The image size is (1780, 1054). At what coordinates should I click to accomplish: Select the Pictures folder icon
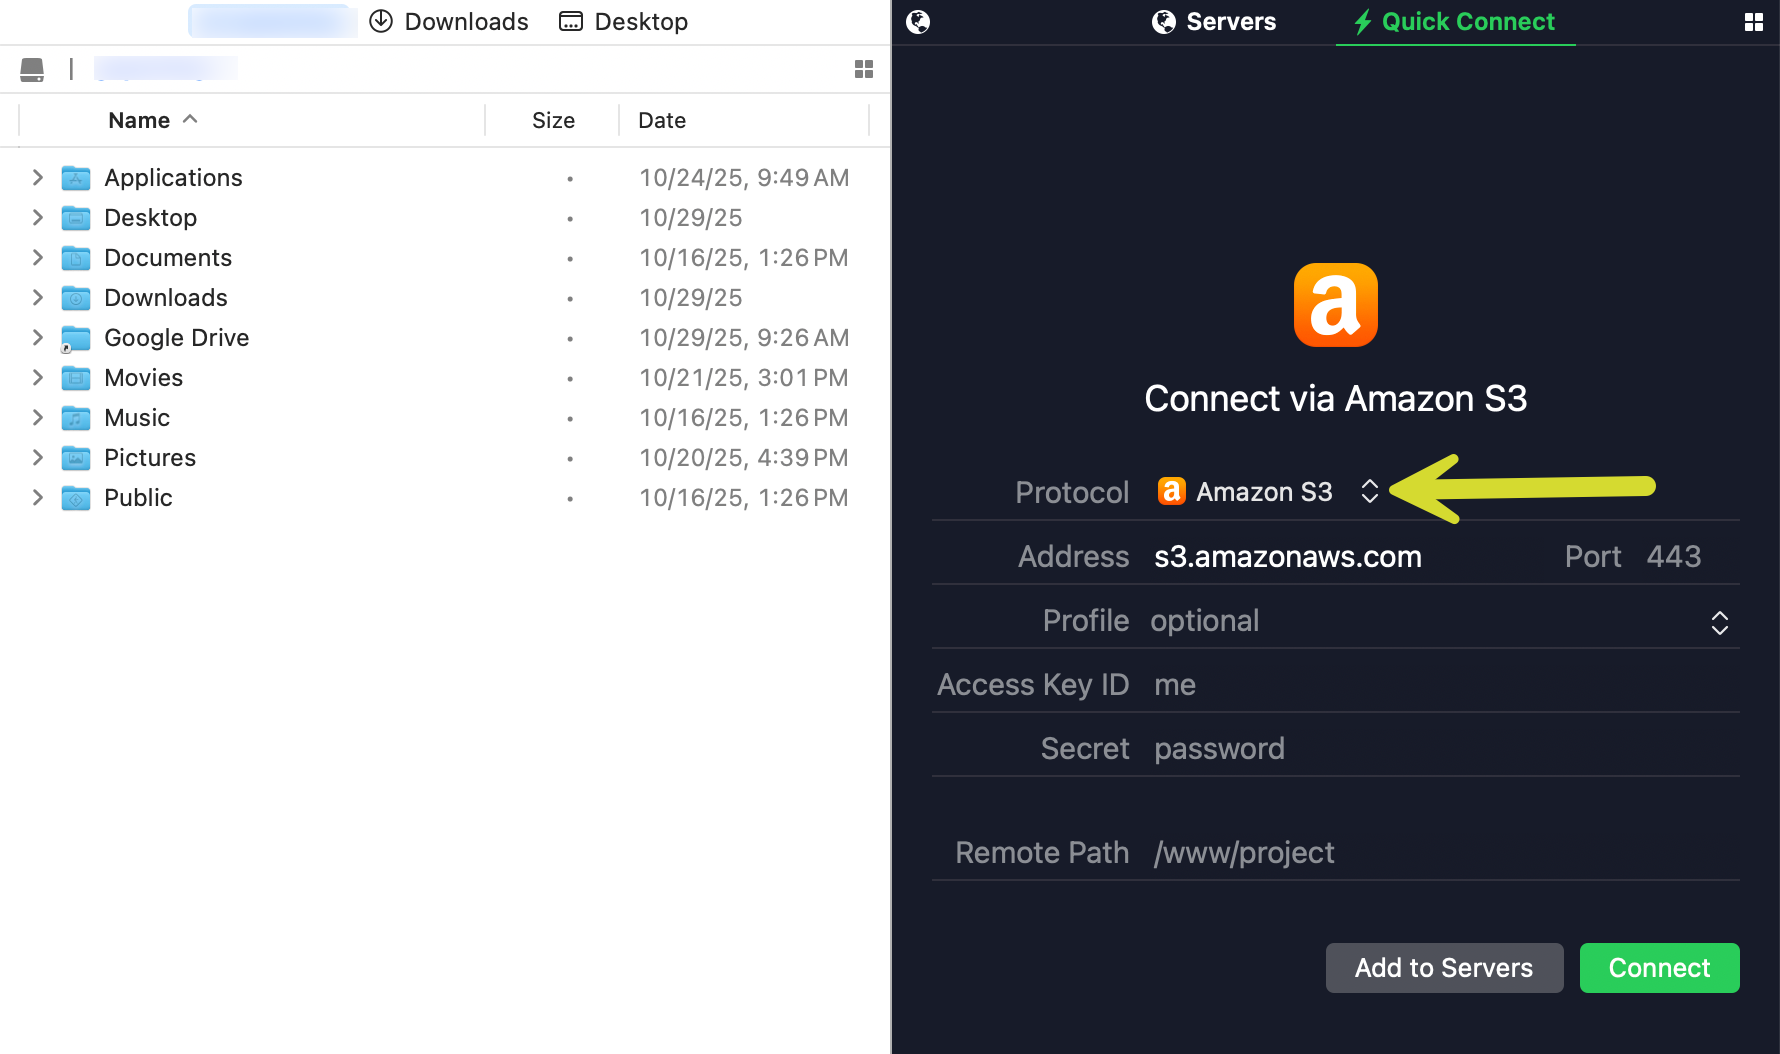[76, 458]
